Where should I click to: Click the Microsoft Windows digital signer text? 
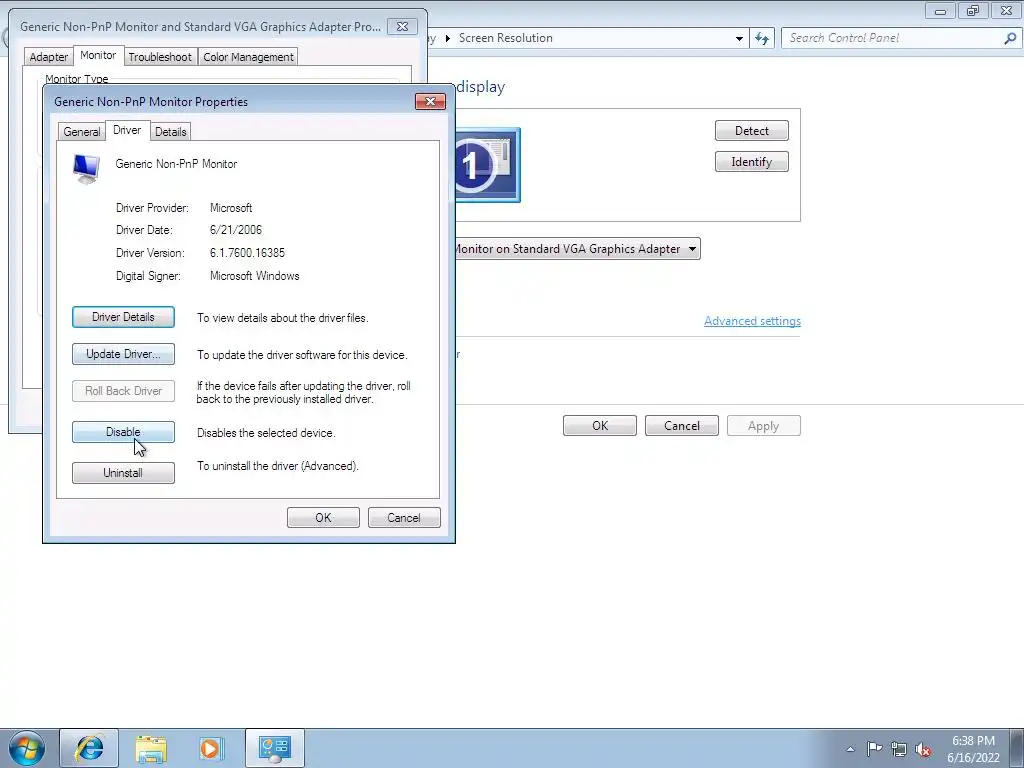coord(255,276)
